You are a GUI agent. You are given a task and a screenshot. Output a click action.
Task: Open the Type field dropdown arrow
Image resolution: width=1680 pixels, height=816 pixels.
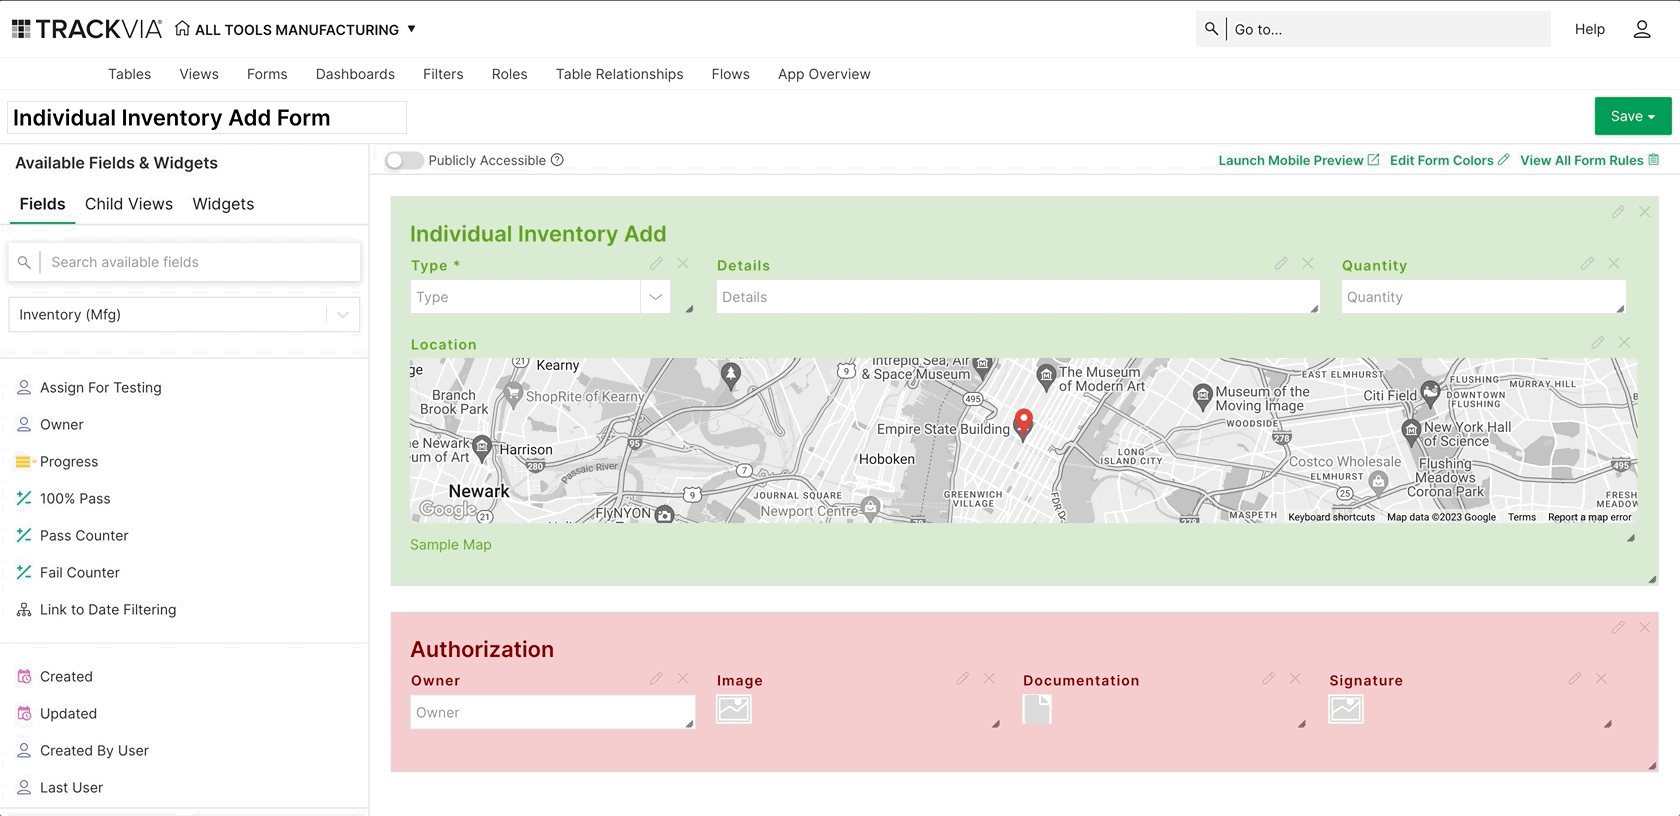pyautogui.click(x=655, y=297)
